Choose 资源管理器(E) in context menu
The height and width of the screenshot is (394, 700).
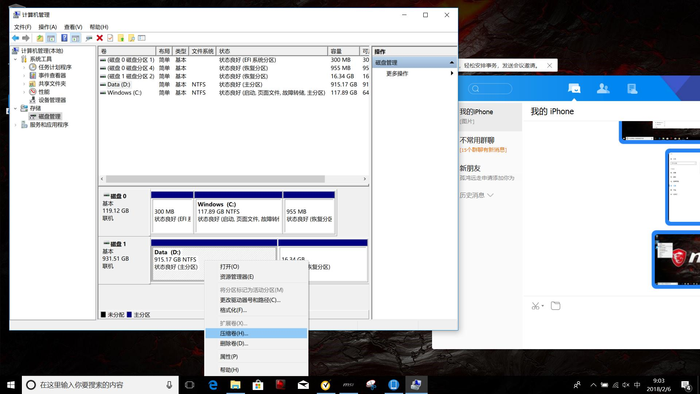(256, 277)
